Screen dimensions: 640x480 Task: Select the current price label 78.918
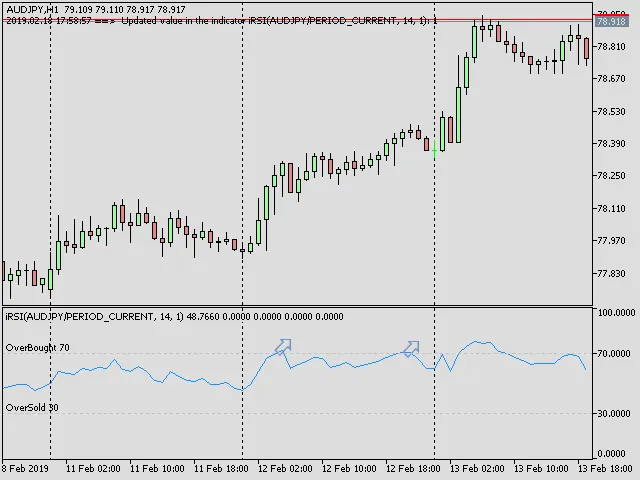[611, 21]
